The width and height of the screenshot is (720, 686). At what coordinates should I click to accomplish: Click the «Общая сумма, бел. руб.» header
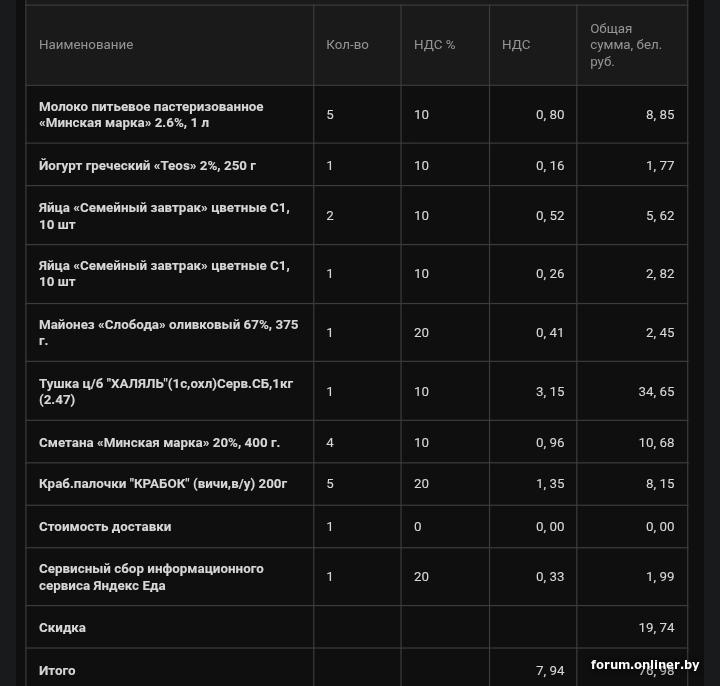point(626,45)
